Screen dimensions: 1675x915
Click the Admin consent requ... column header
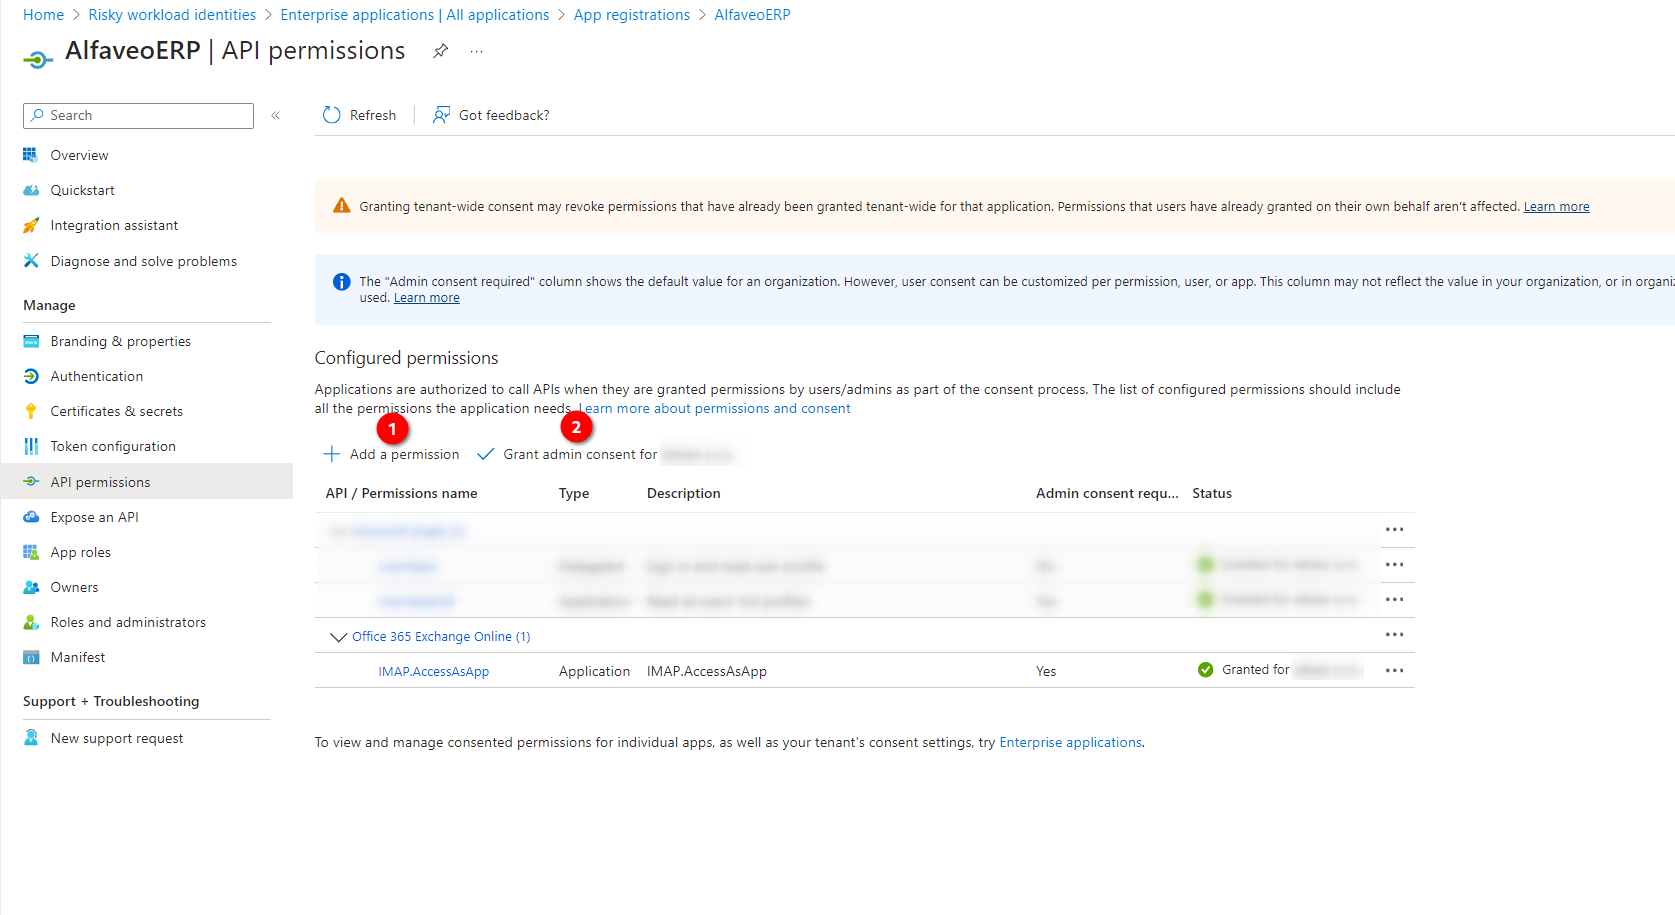(x=1107, y=494)
